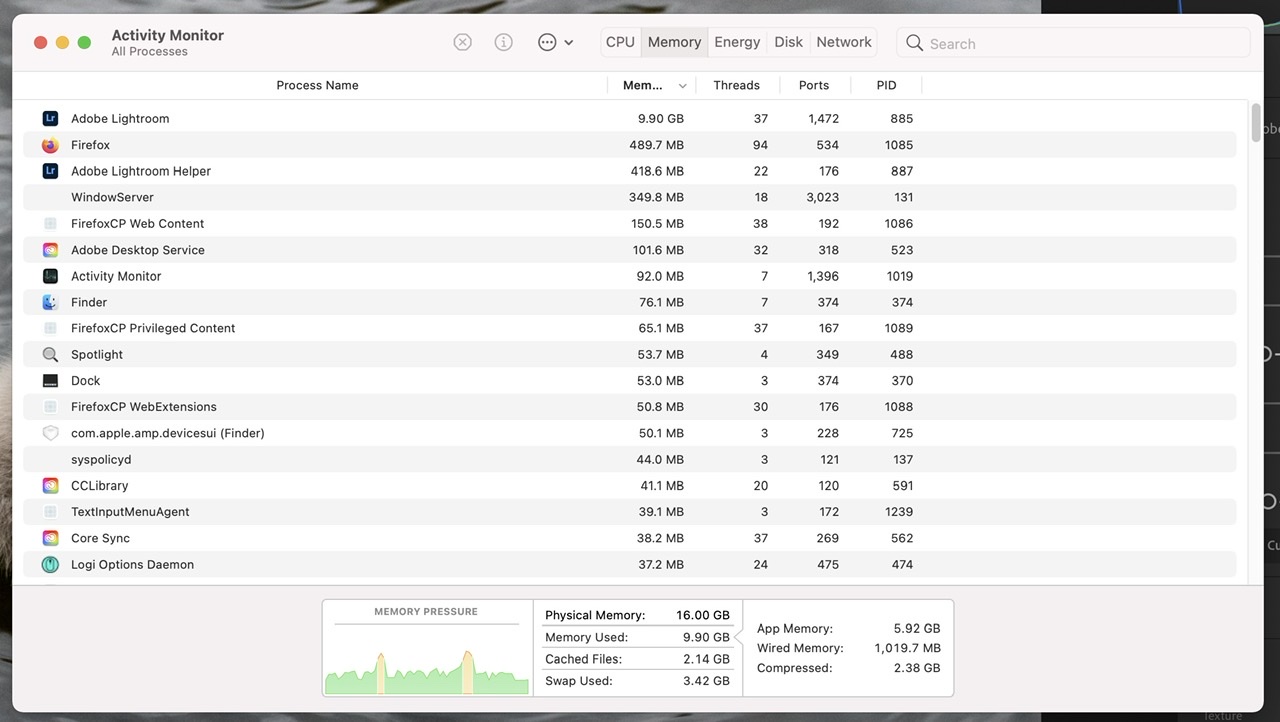Click the Adobe Lightroom Helper icon

[x=50, y=171]
